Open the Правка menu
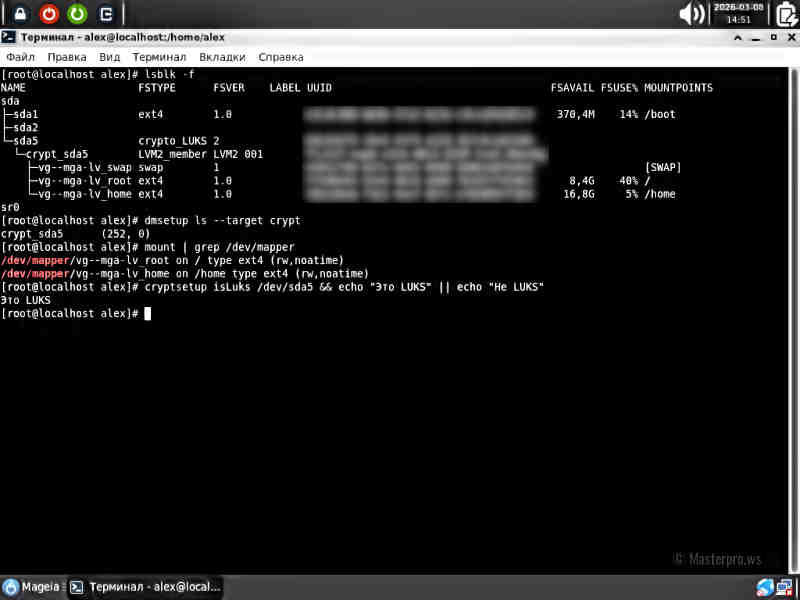The image size is (800, 600). point(67,58)
